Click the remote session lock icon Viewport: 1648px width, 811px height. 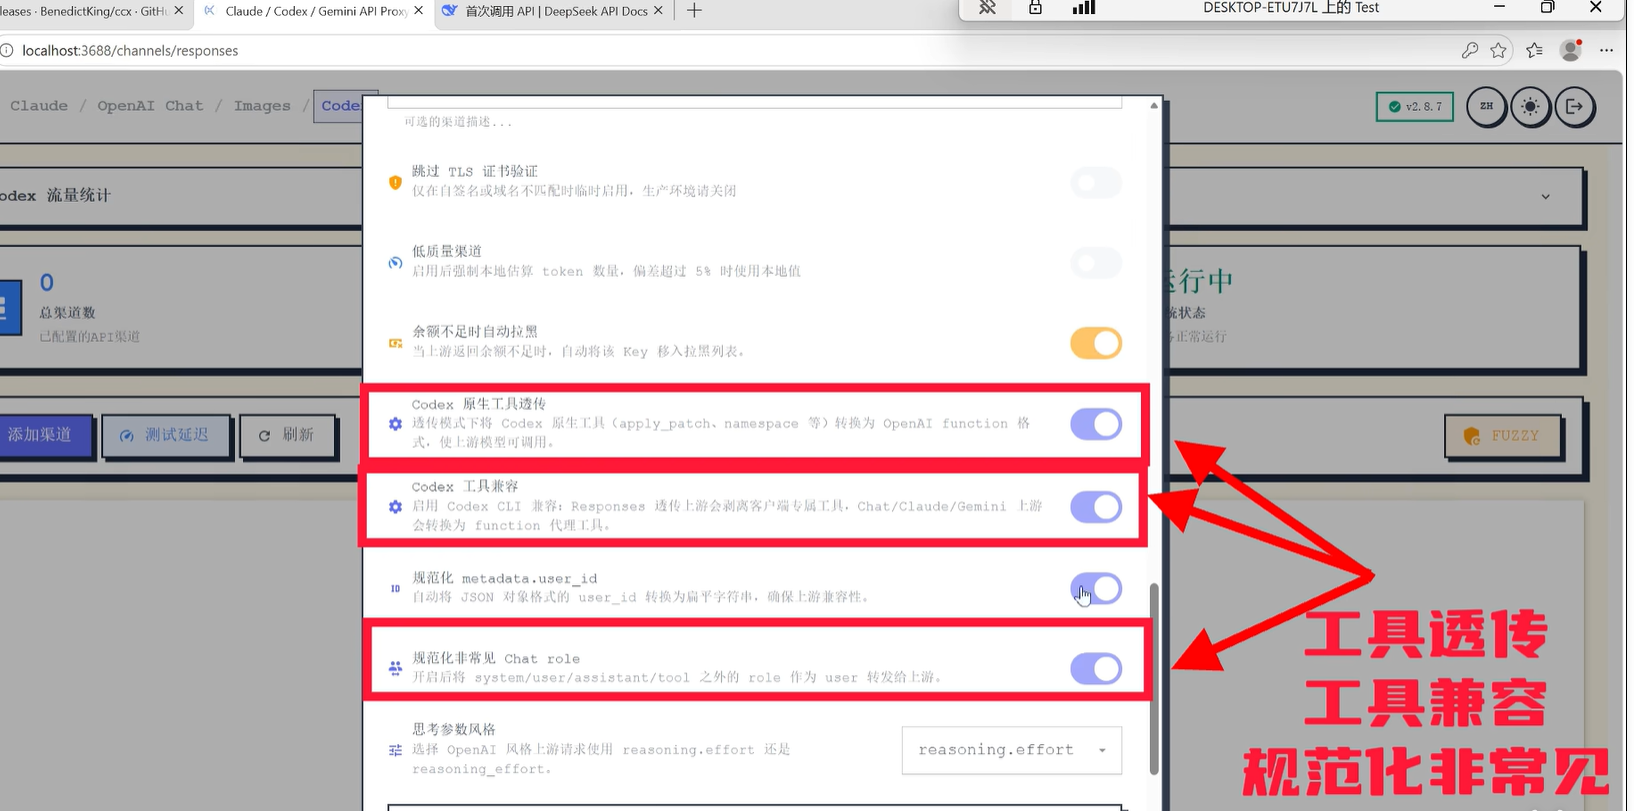[x=1035, y=8]
